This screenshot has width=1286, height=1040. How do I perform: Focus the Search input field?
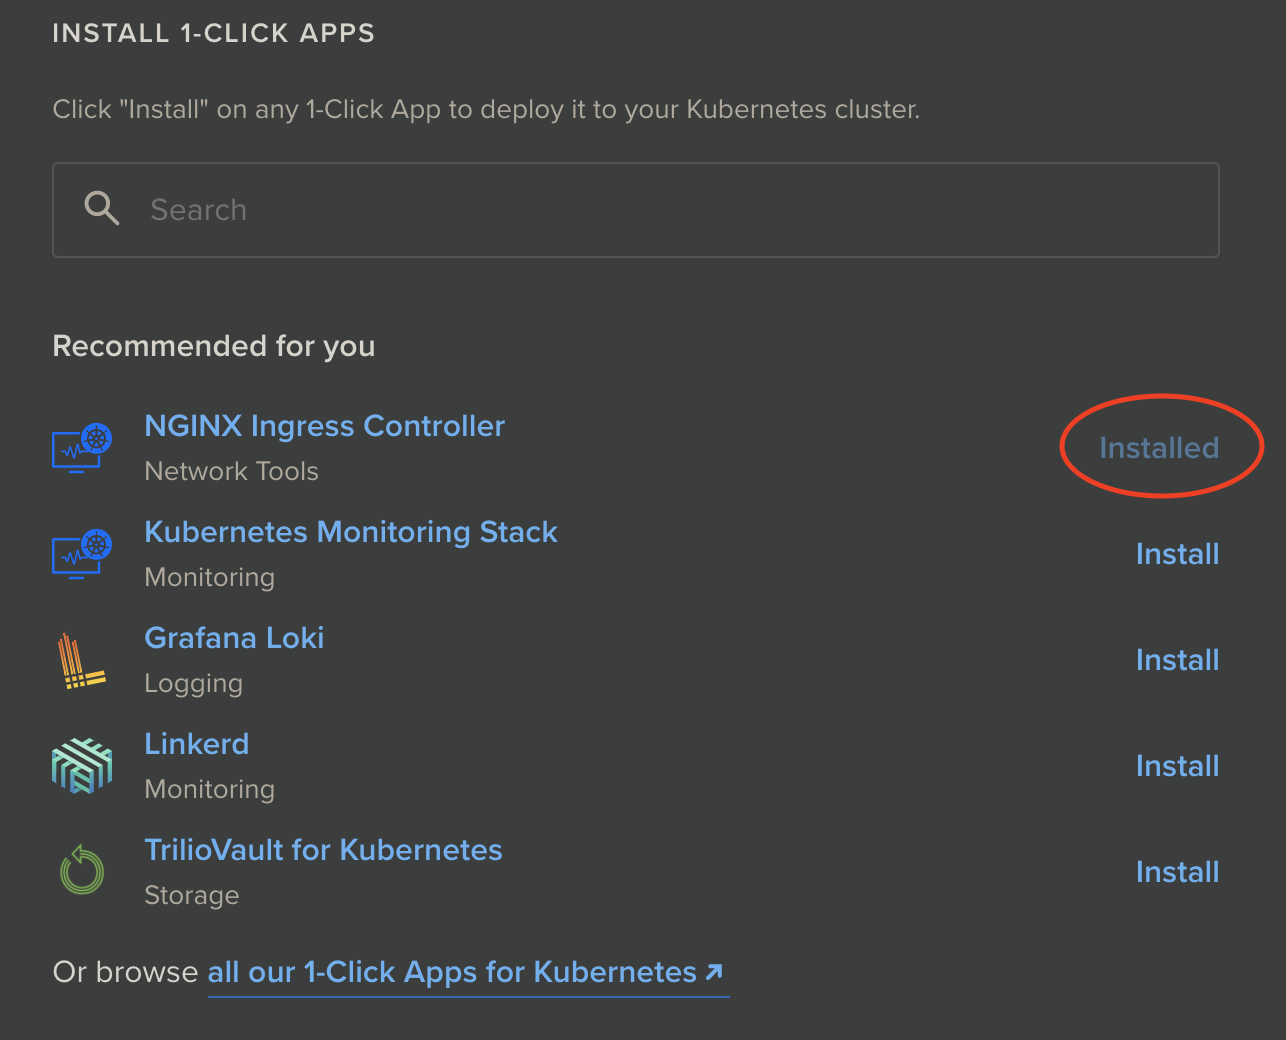[x=636, y=210]
